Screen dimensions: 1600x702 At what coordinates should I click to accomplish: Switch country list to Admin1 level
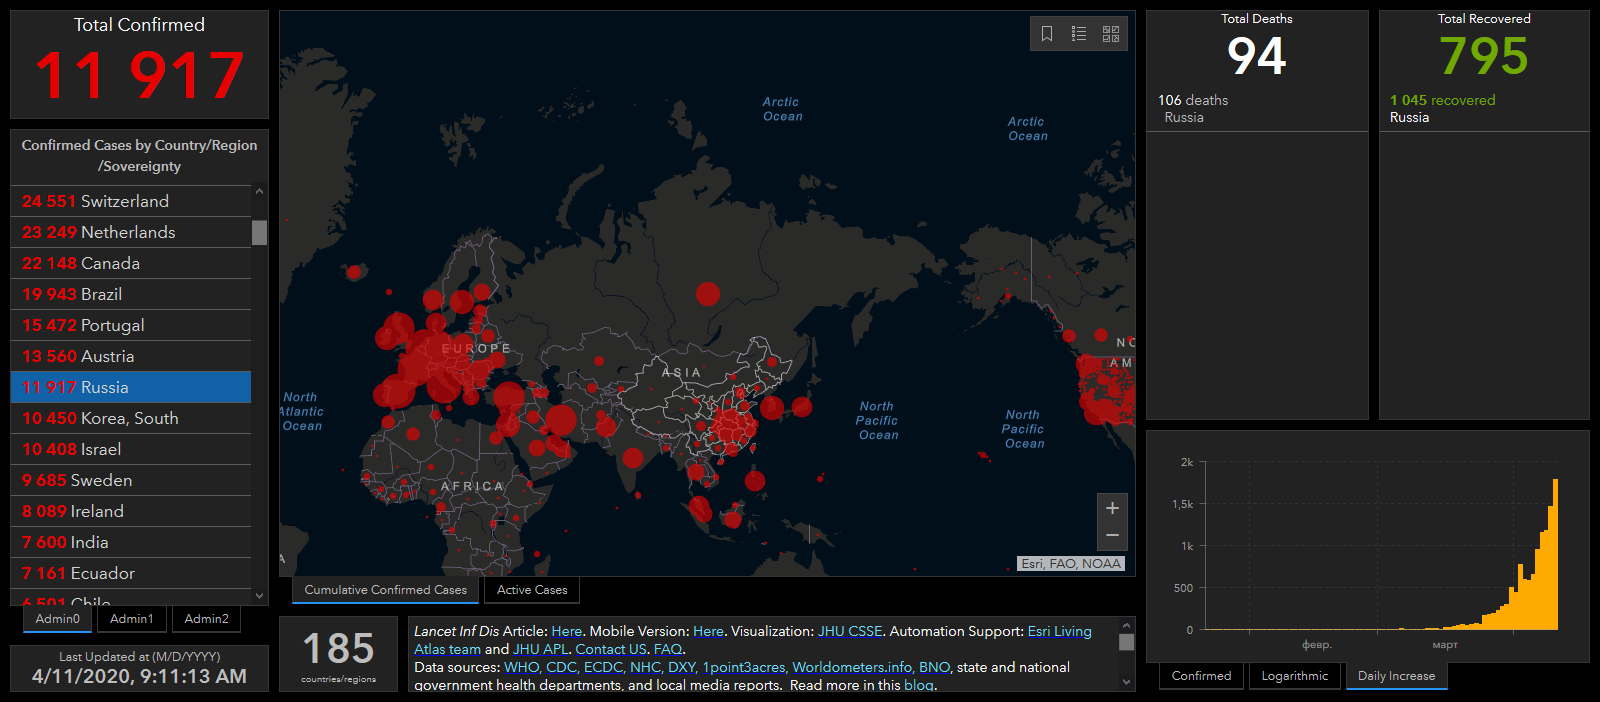(x=132, y=619)
